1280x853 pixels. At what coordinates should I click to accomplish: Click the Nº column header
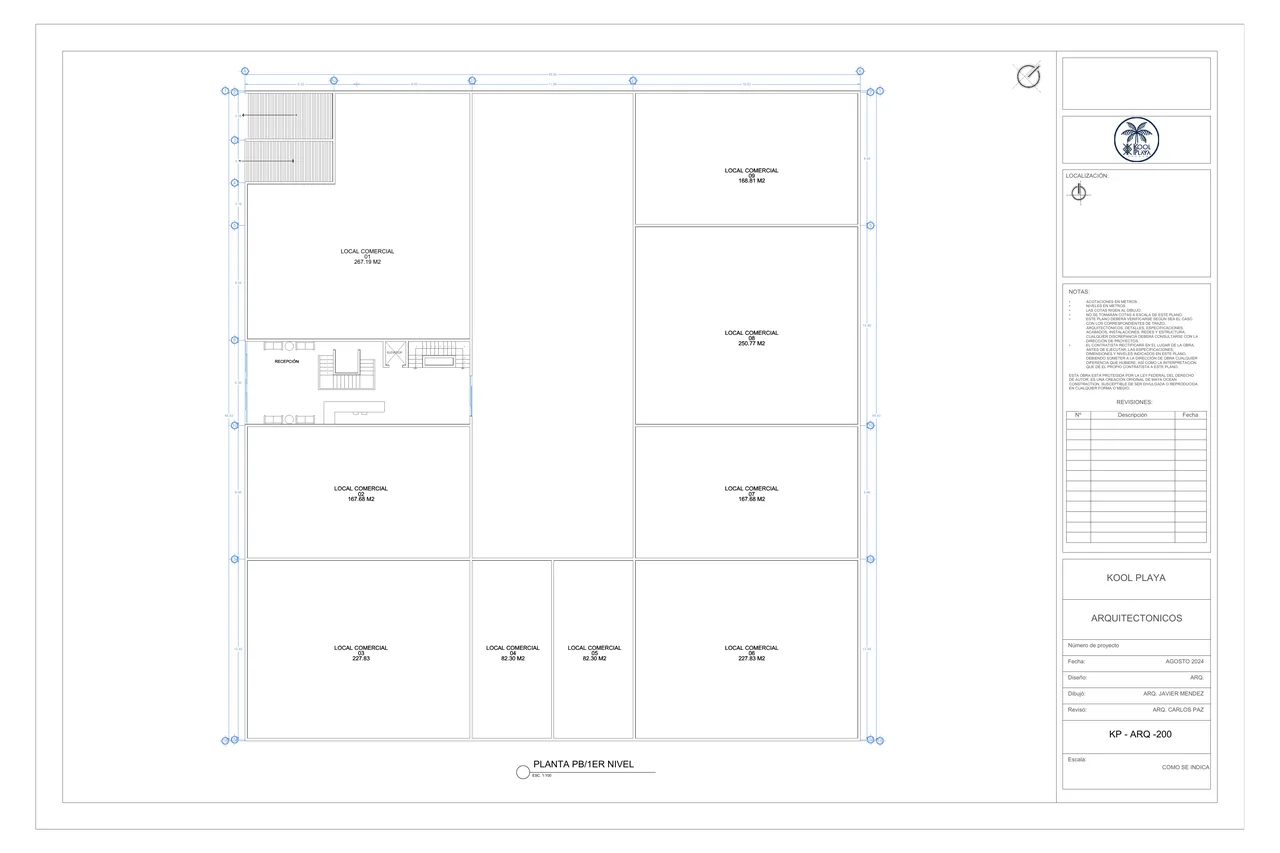(1077, 414)
